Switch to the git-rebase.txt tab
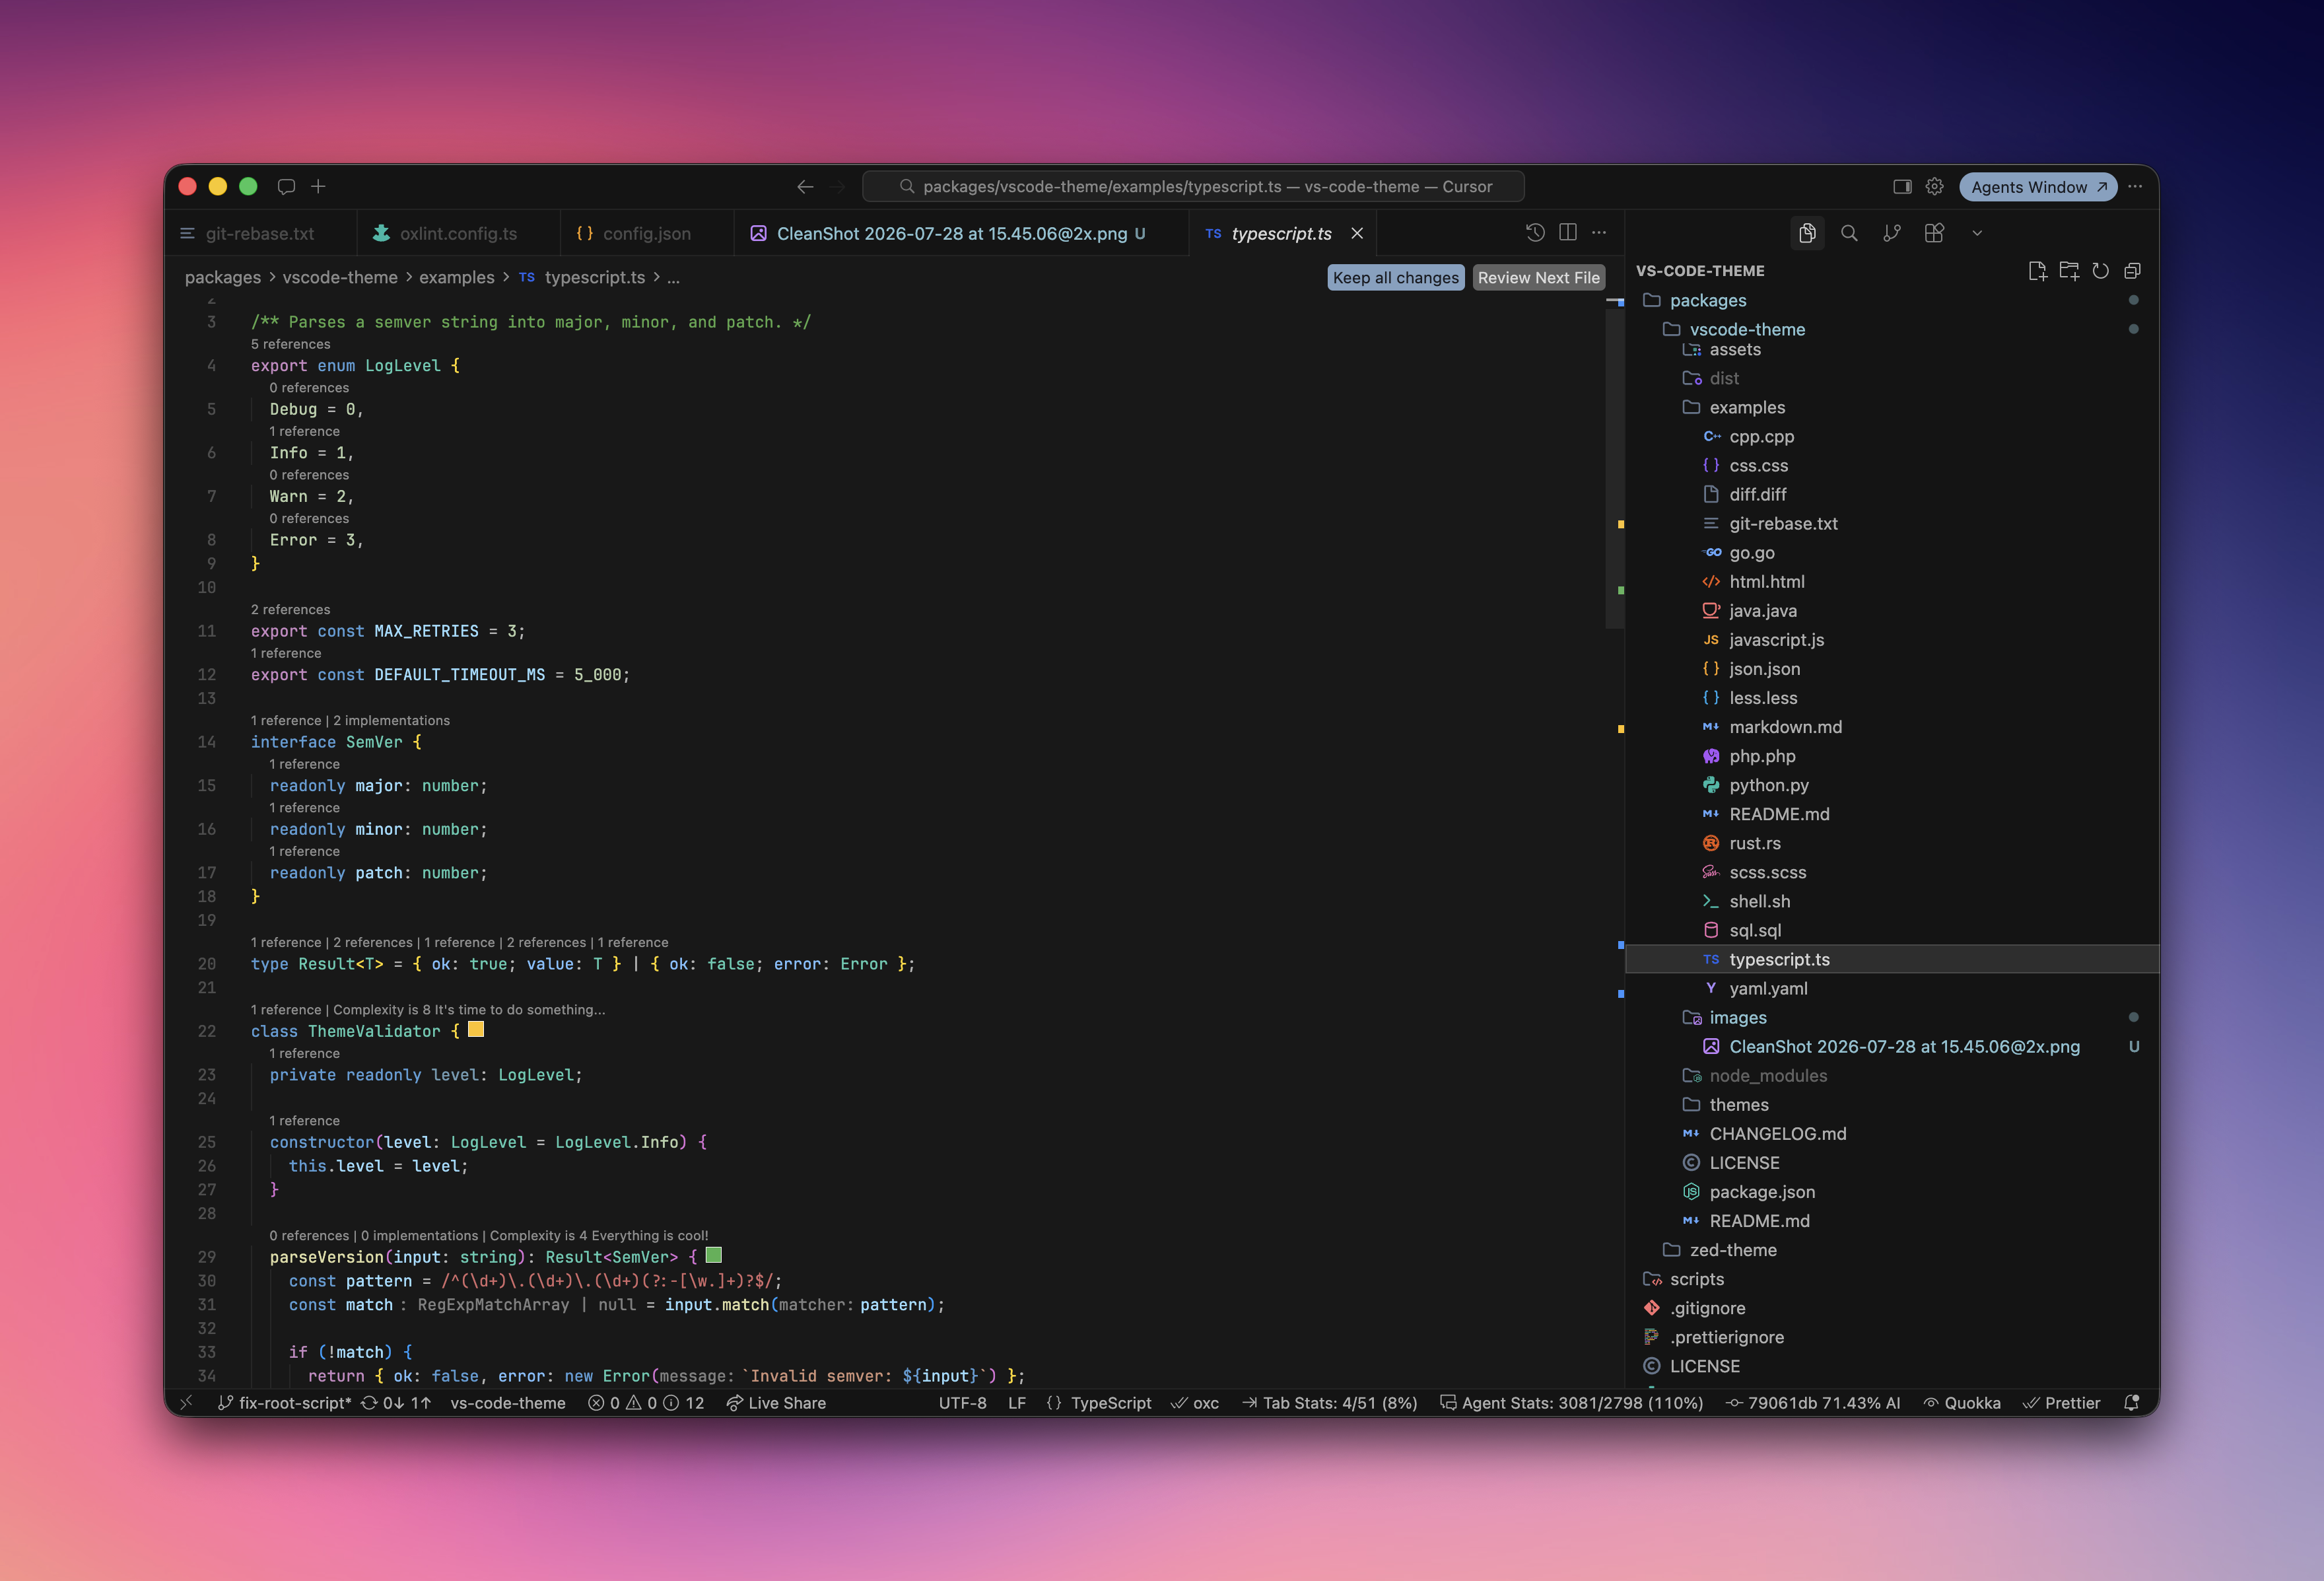The image size is (2324, 1581). pyautogui.click(x=259, y=233)
